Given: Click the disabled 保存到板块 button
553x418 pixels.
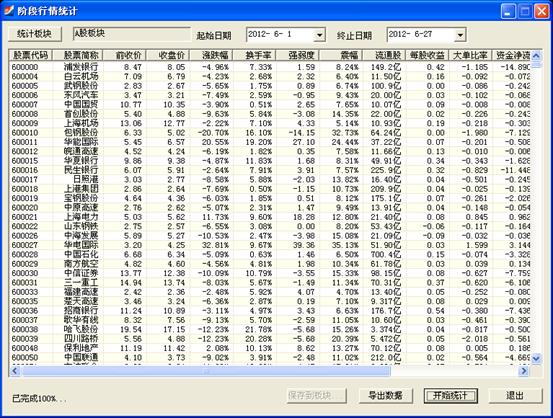Looking at the screenshot, I should [x=316, y=395].
